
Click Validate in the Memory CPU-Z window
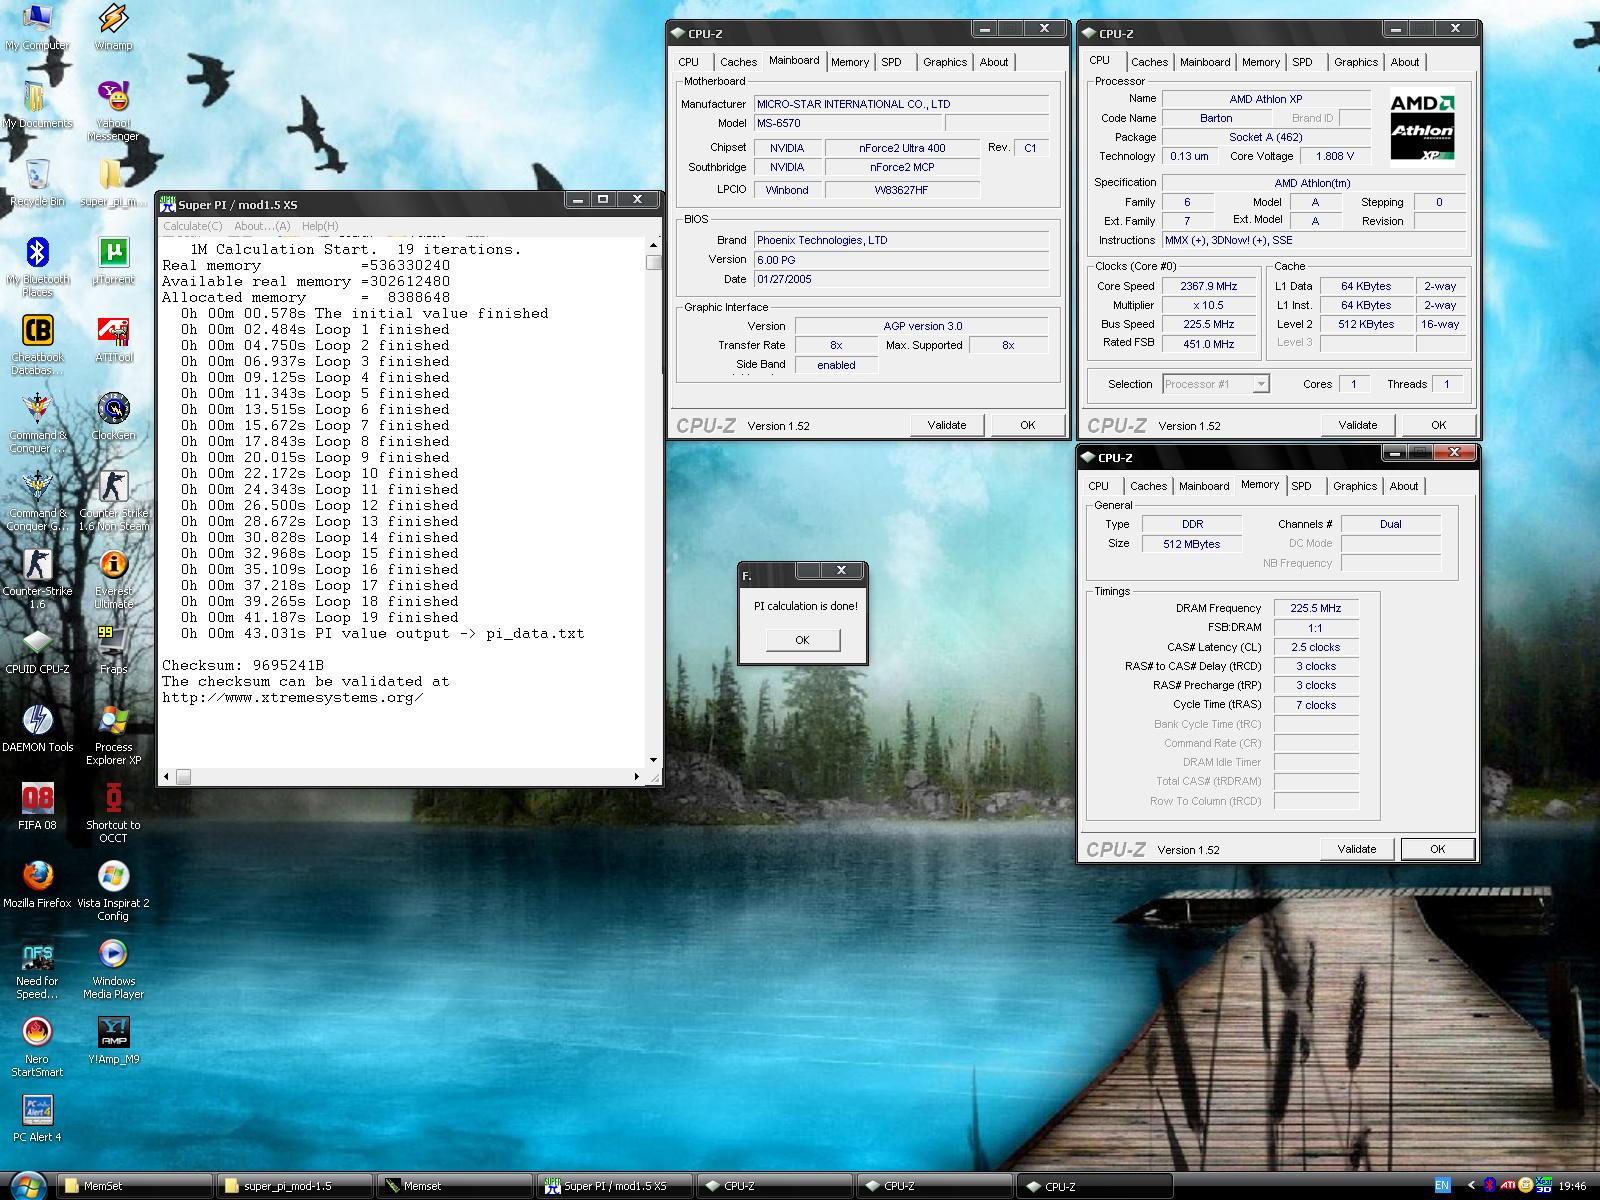1357,849
